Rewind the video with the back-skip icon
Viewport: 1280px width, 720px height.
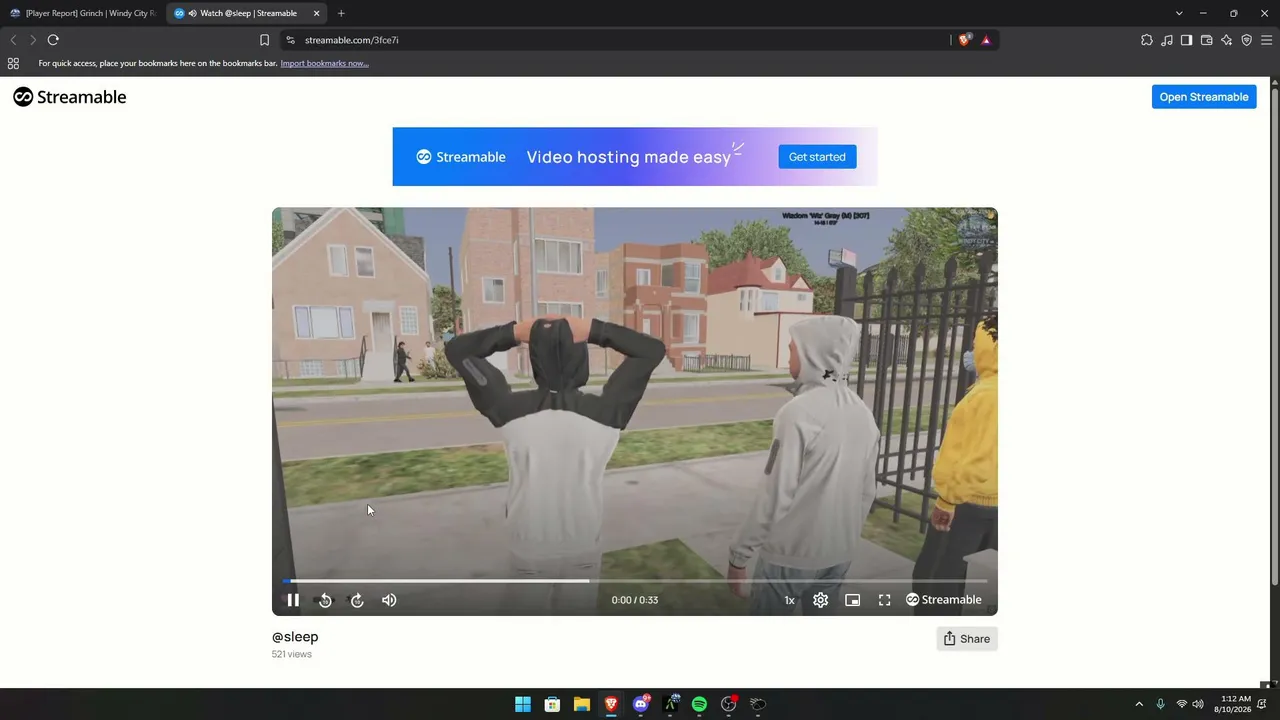point(325,600)
